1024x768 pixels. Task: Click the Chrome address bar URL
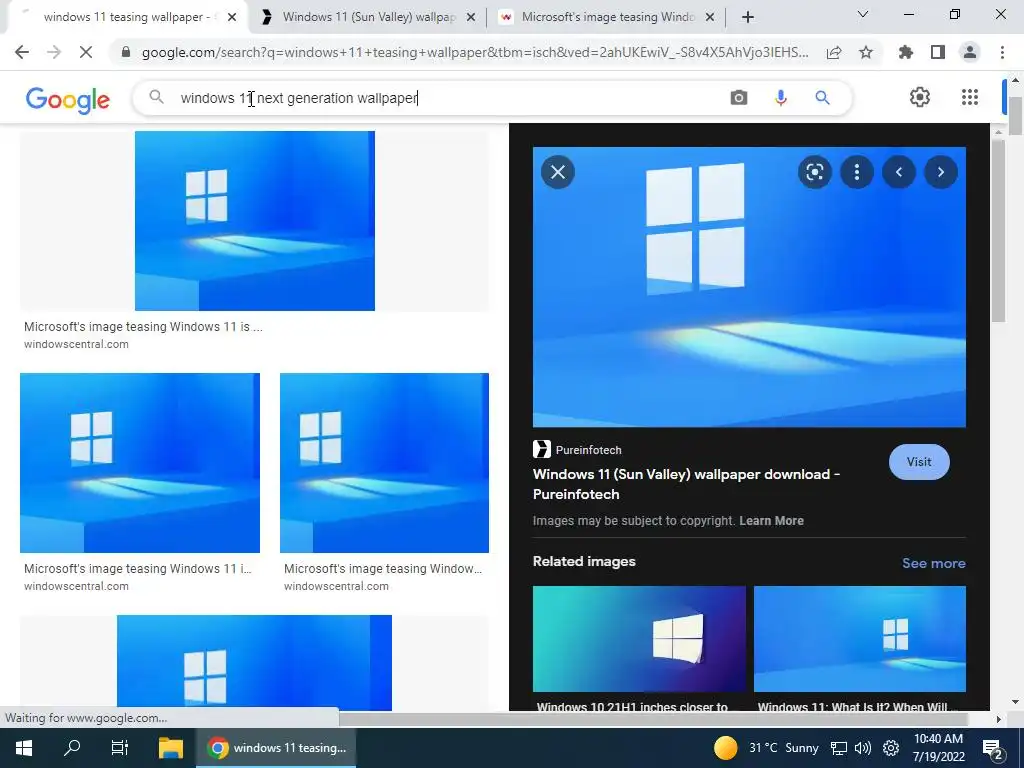475,52
